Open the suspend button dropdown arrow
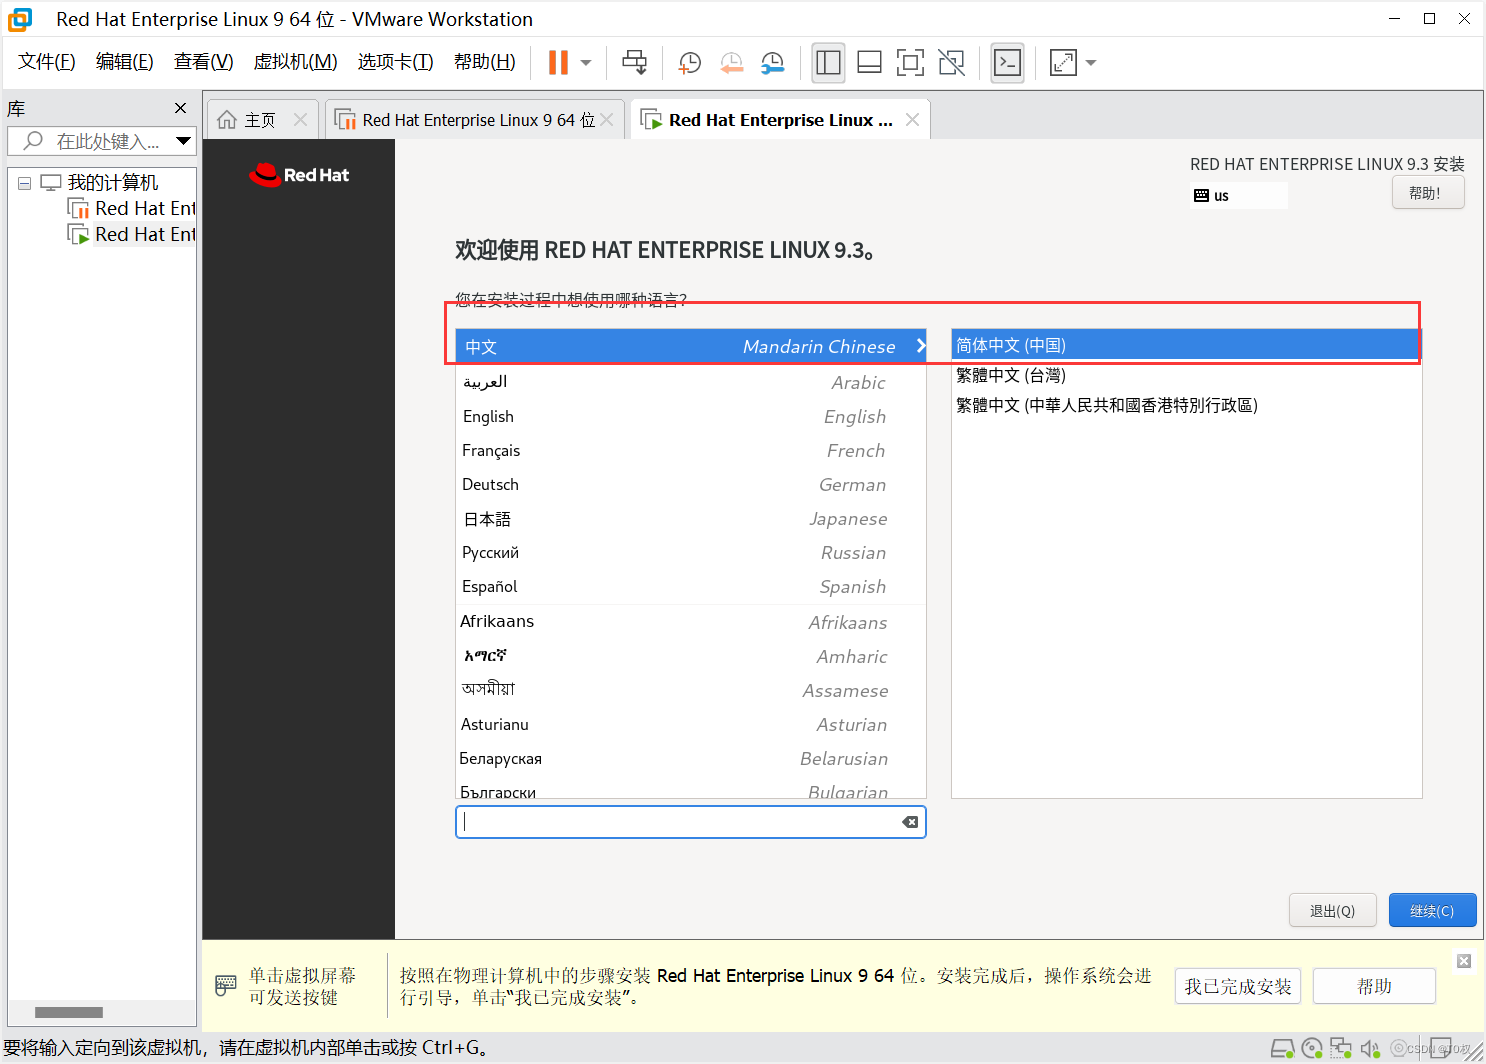The image size is (1486, 1064). (x=585, y=62)
